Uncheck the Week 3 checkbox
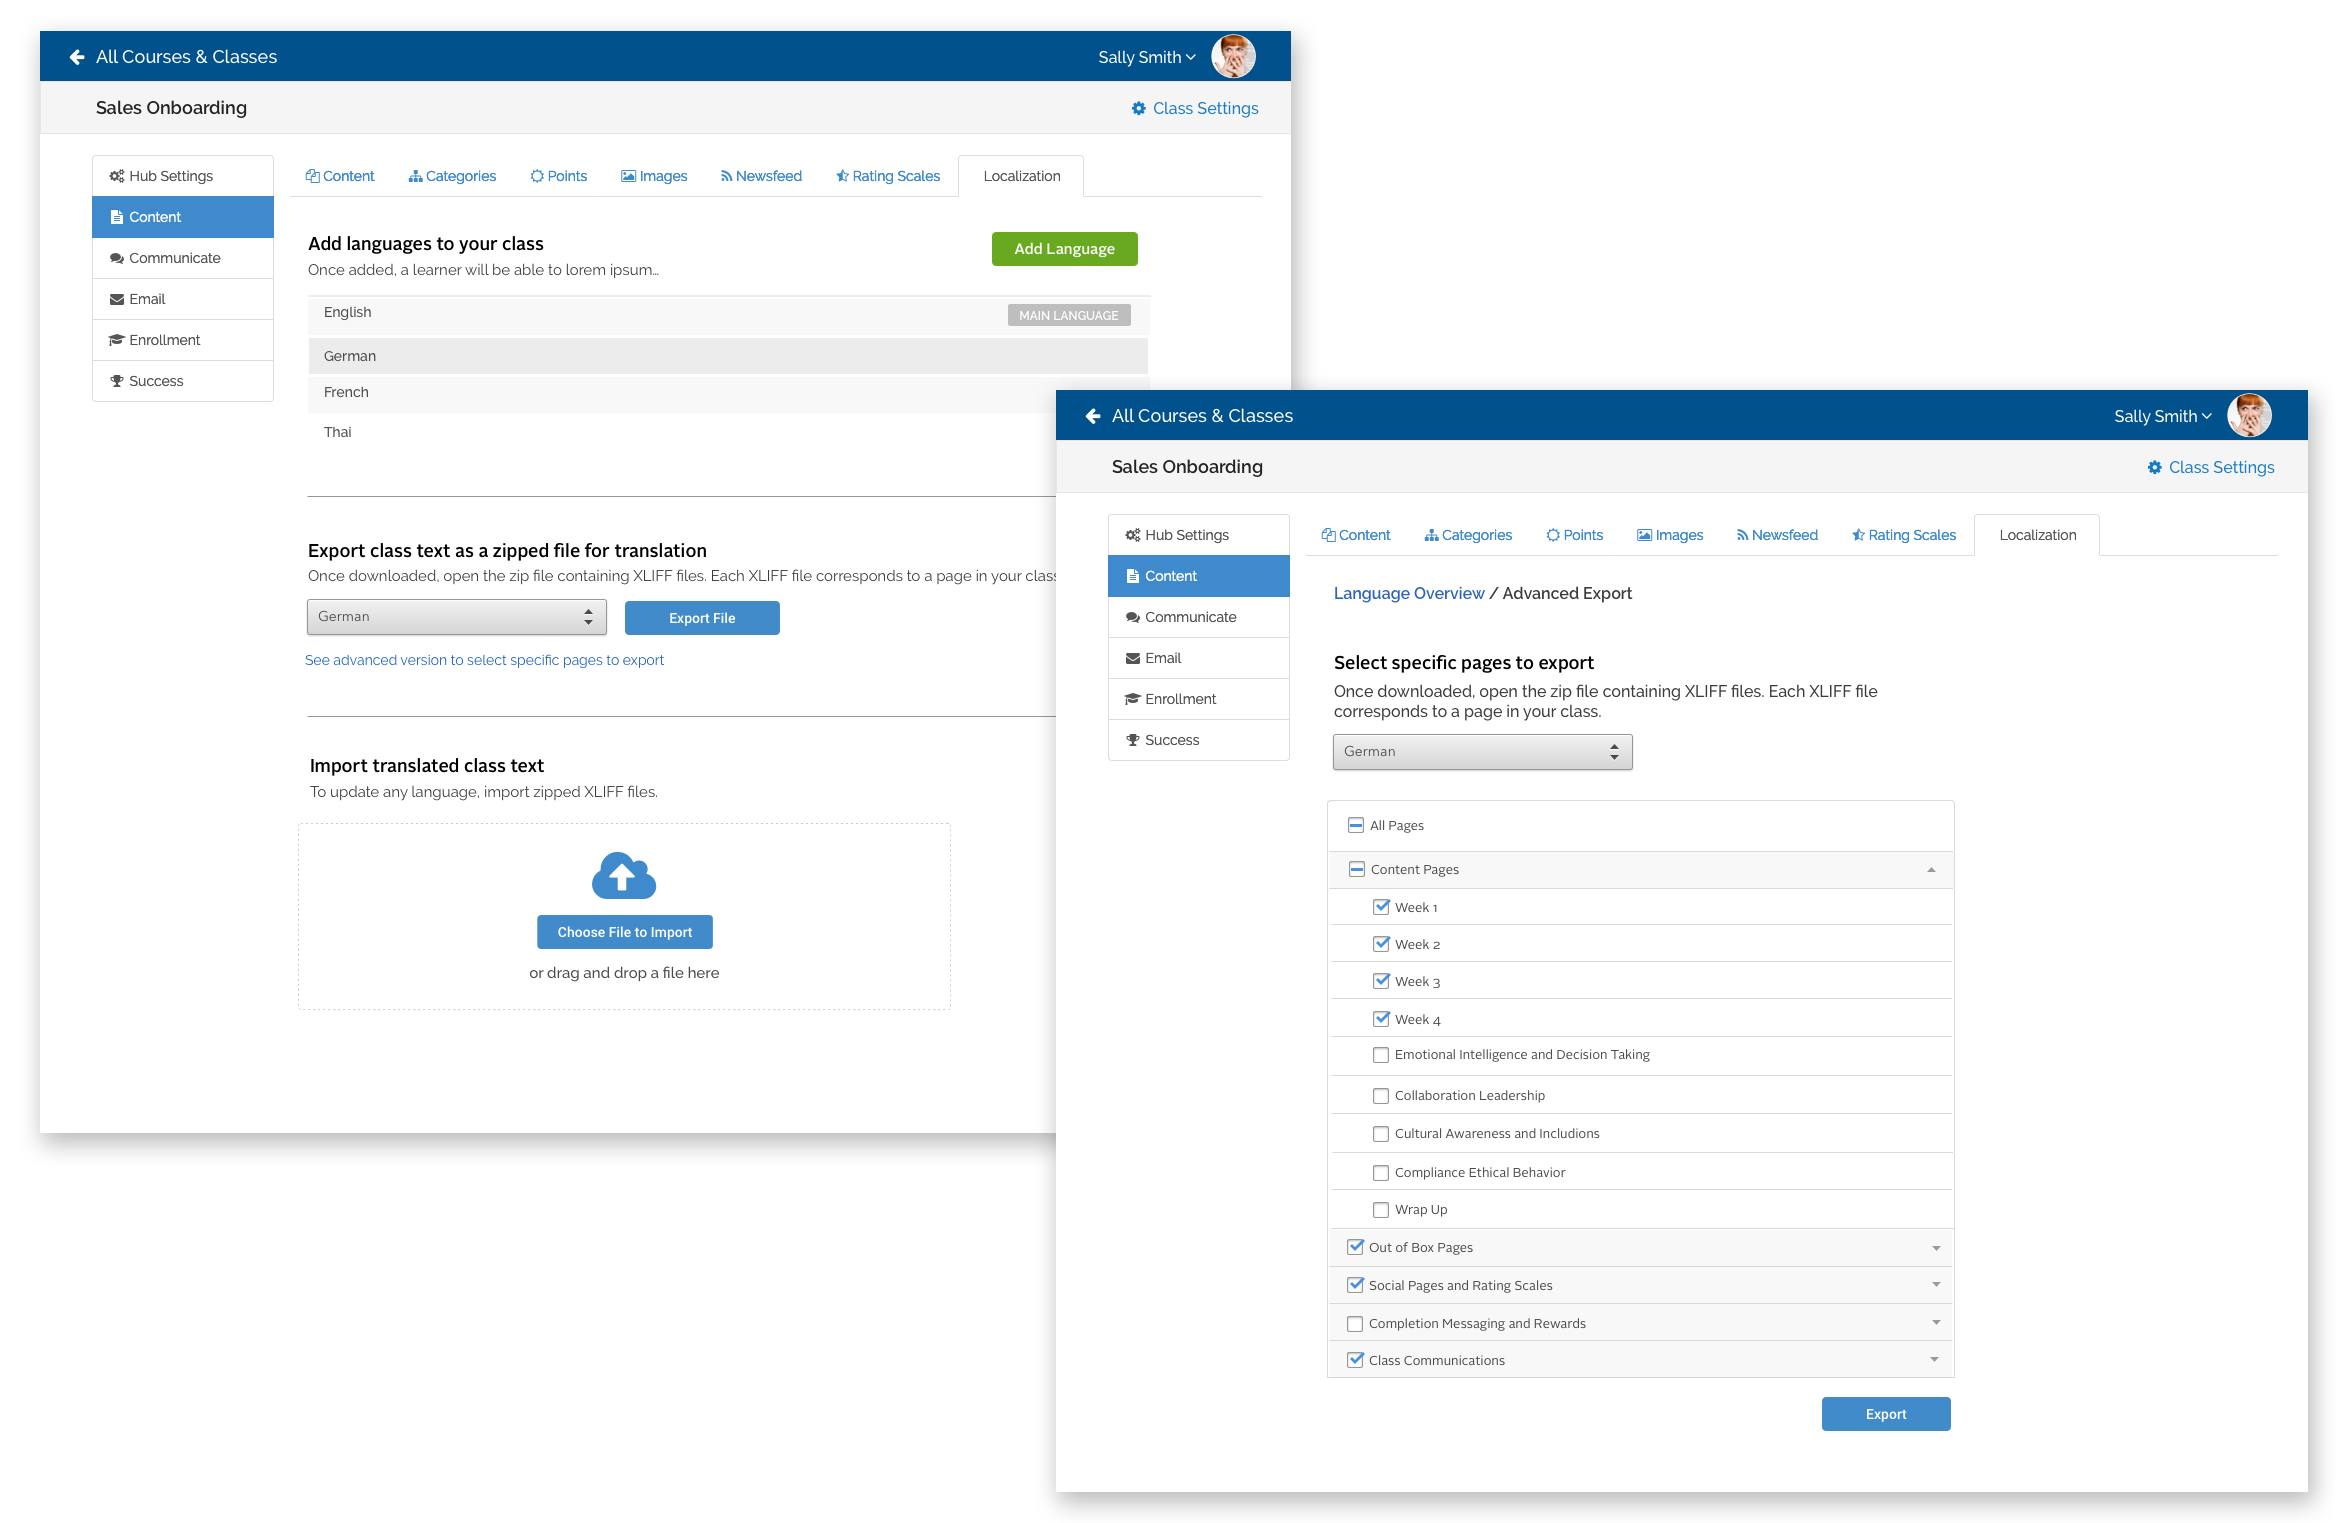Viewport: 2348px width, 1523px height. [1381, 981]
